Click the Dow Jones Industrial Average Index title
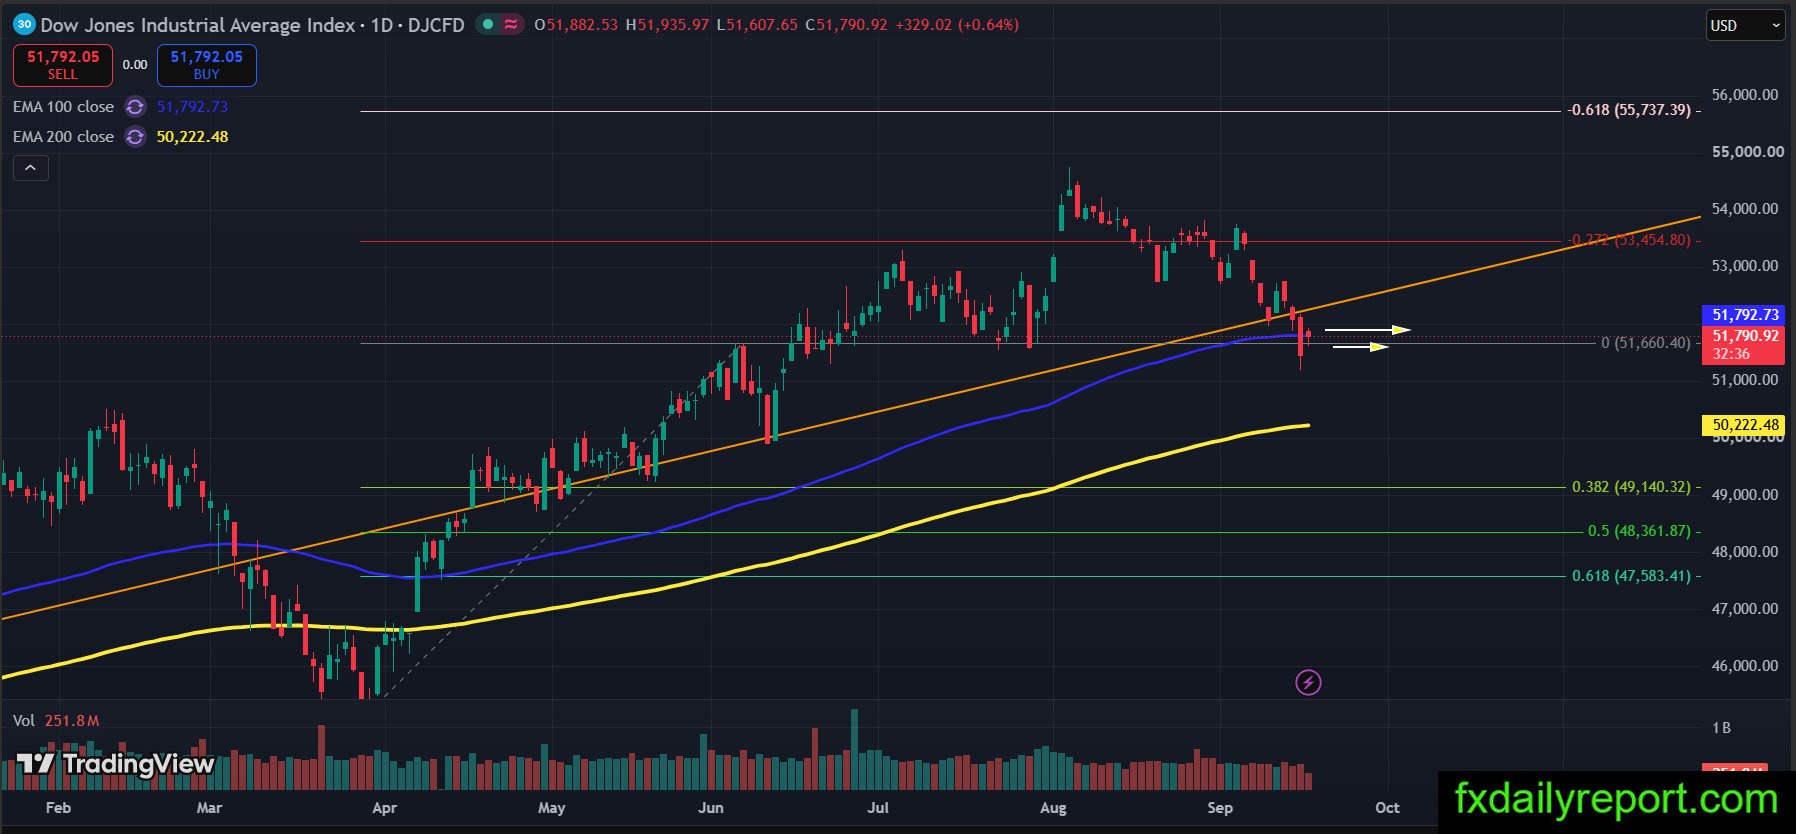This screenshot has width=1796, height=834. pos(198,25)
